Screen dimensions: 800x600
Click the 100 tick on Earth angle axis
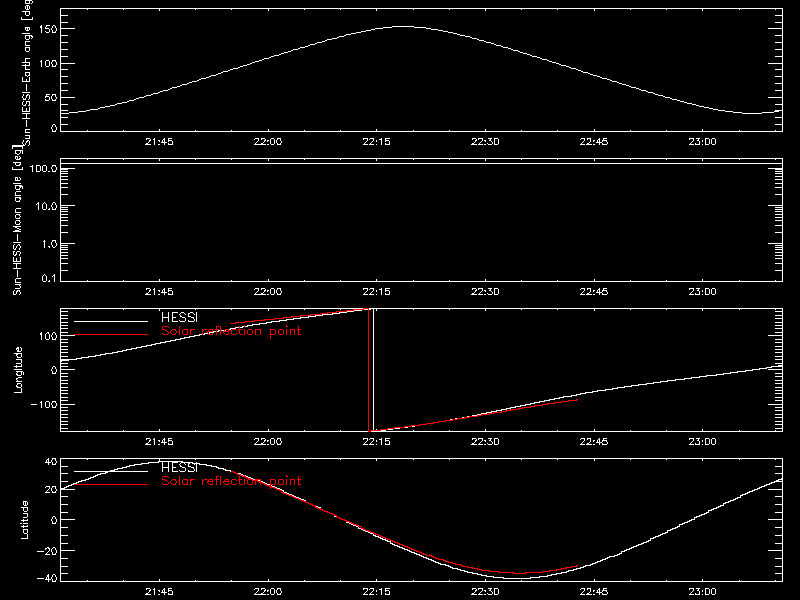(x=48, y=63)
